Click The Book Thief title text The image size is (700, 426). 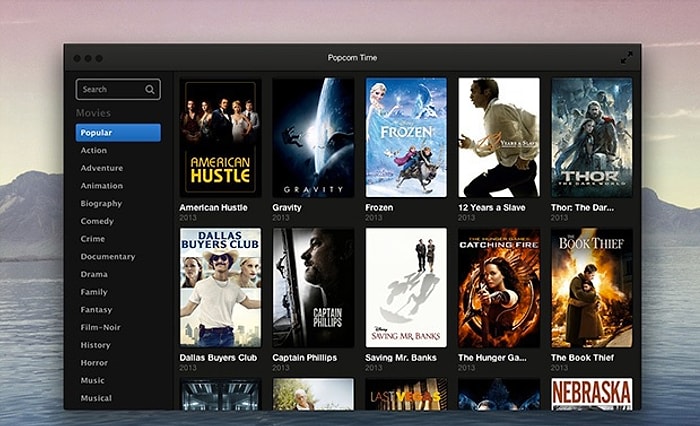click(x=583, y=358)
